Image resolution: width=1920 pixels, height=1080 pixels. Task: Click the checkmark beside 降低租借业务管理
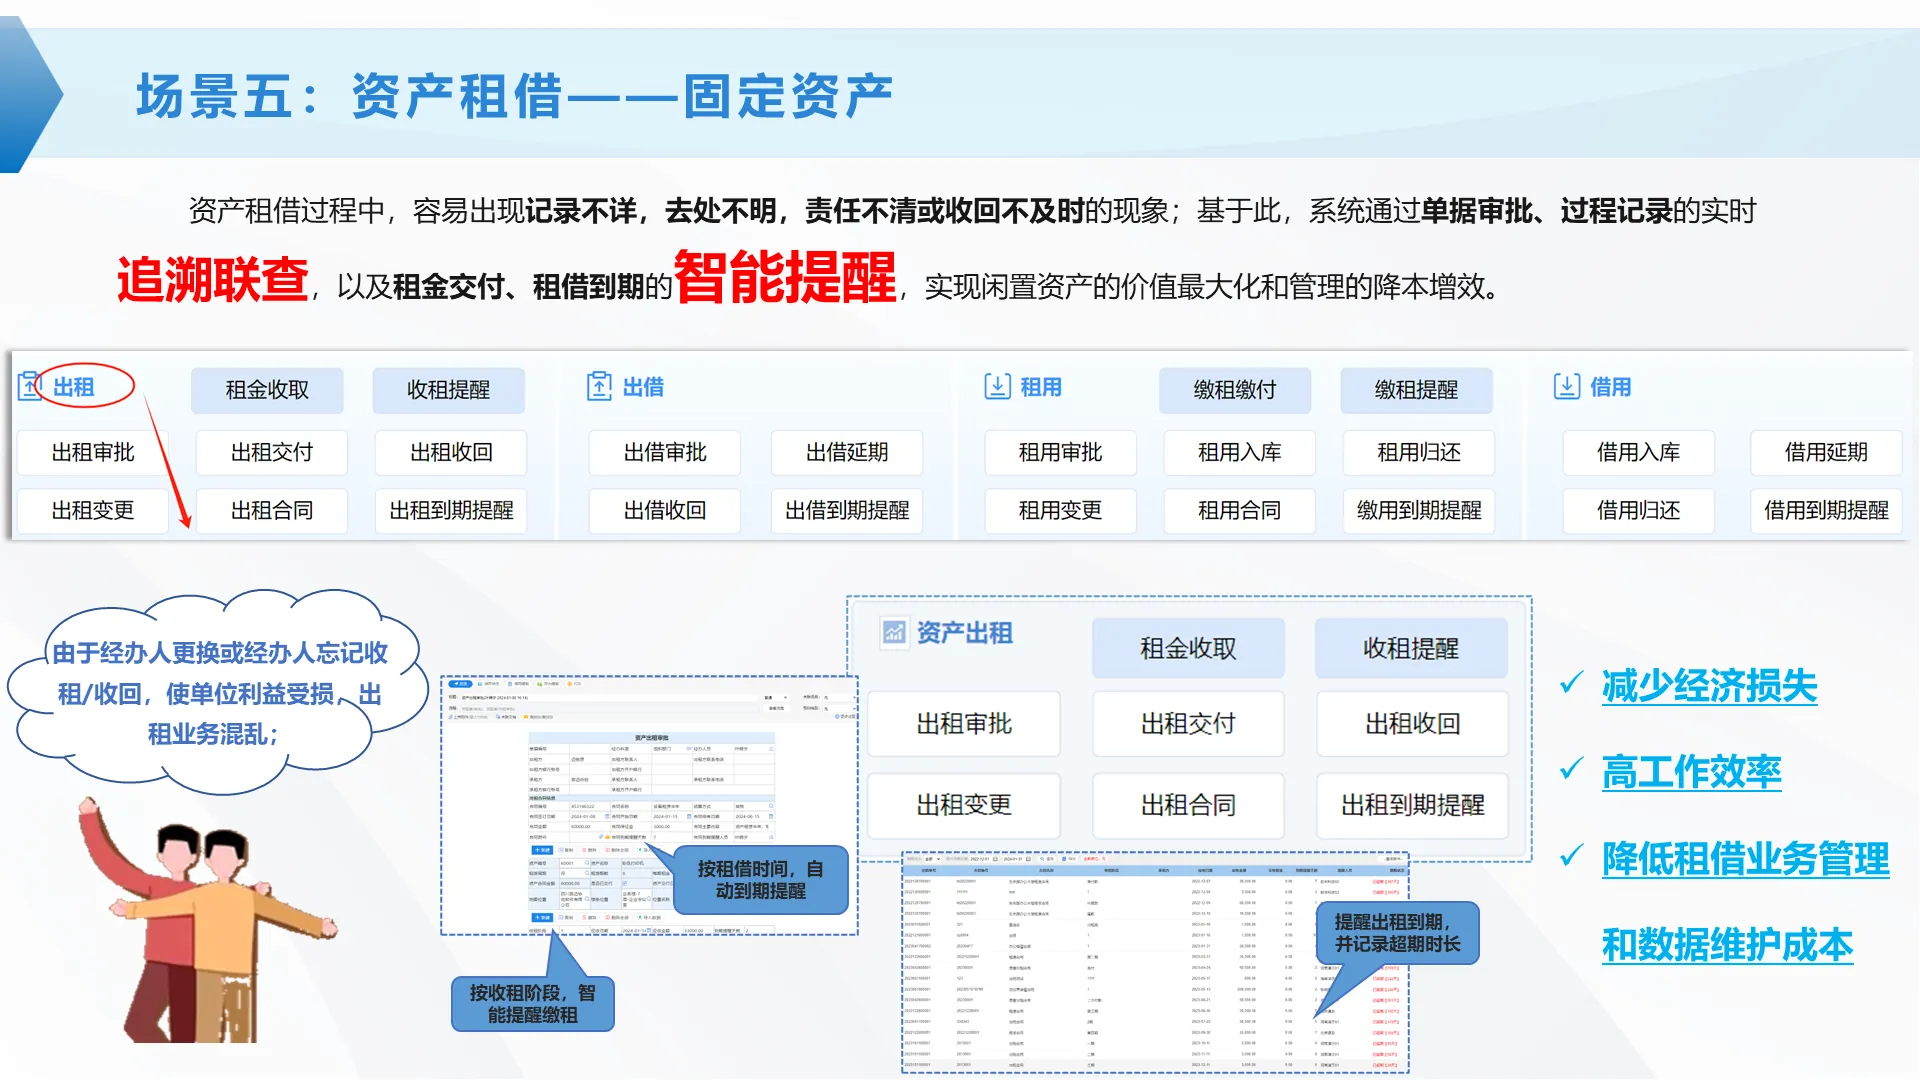(x=1571, y=856)
